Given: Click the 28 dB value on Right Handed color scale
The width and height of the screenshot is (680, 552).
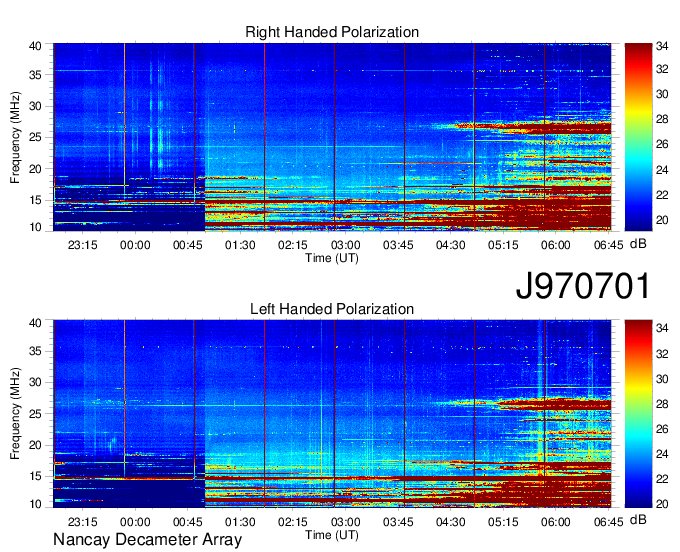Looking at the screenshot, I should click(x=662, y=119).
